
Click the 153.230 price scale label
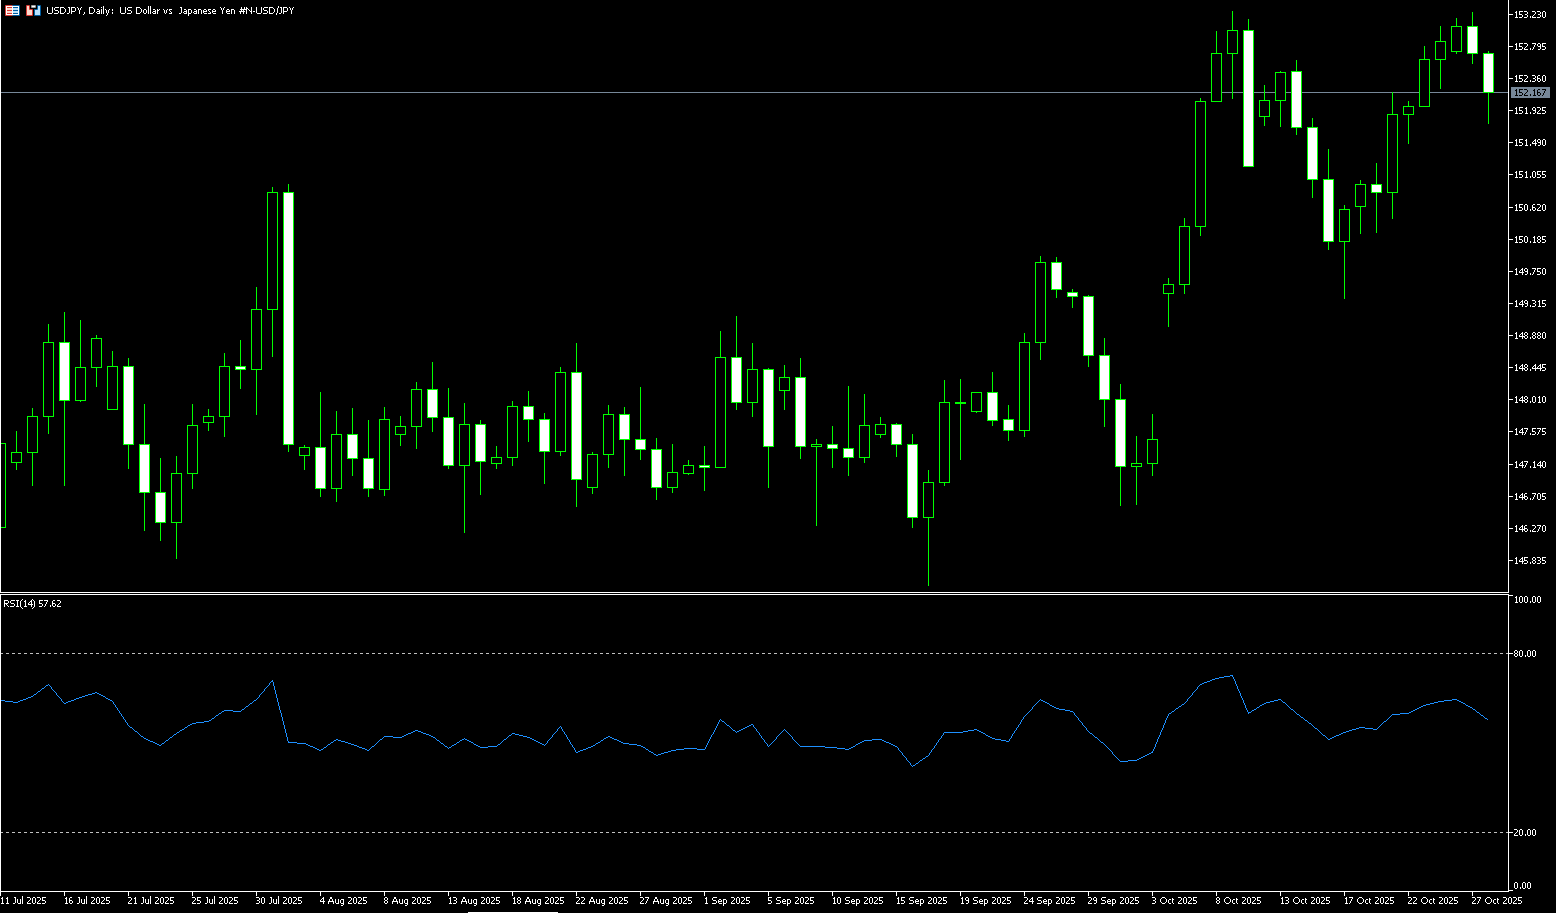click(1529, 15)
